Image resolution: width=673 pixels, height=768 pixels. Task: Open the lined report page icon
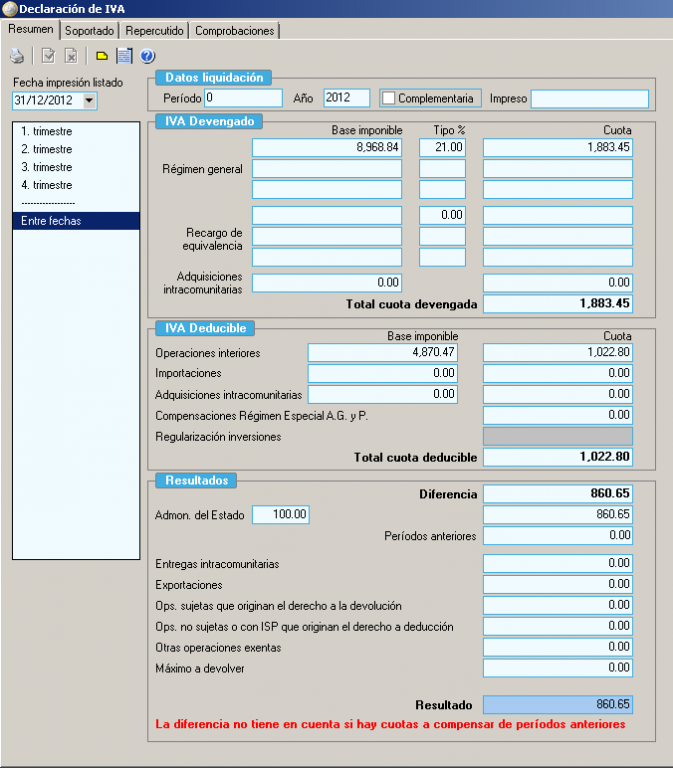124,56
